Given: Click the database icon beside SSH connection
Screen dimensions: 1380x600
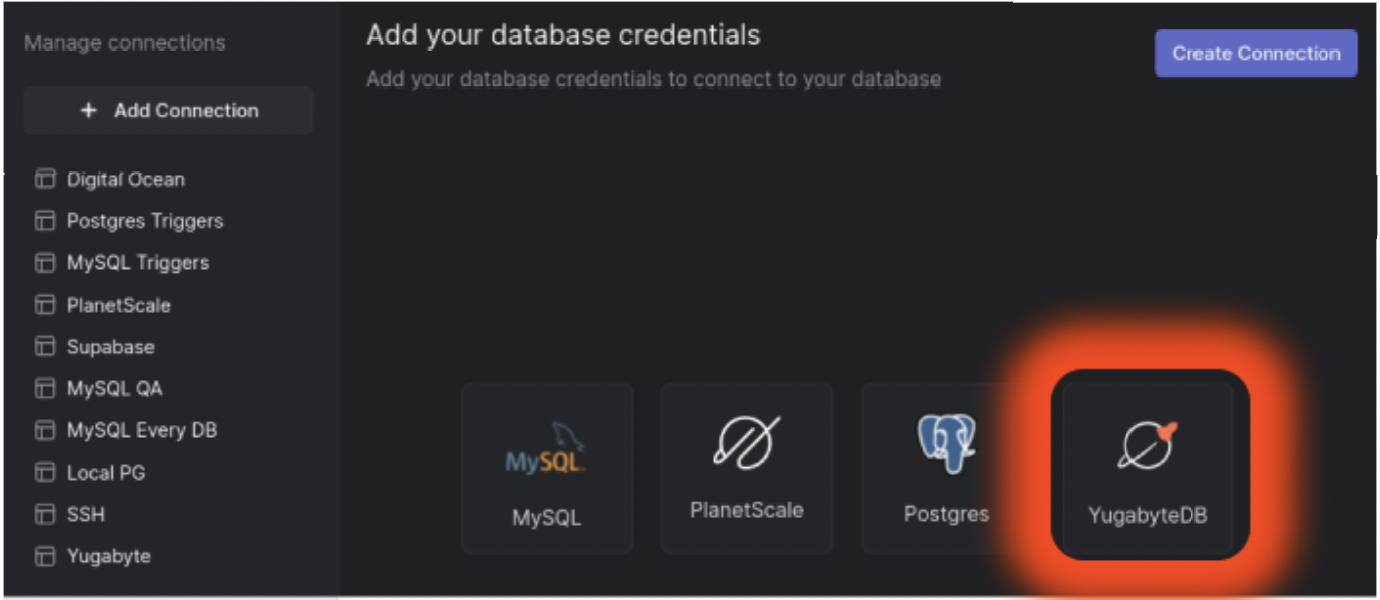Looking at the screenshot, I should coord(45,515).
